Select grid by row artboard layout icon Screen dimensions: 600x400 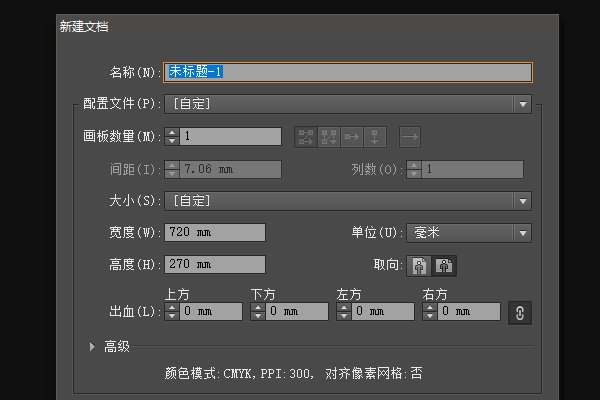pos(306,137)
